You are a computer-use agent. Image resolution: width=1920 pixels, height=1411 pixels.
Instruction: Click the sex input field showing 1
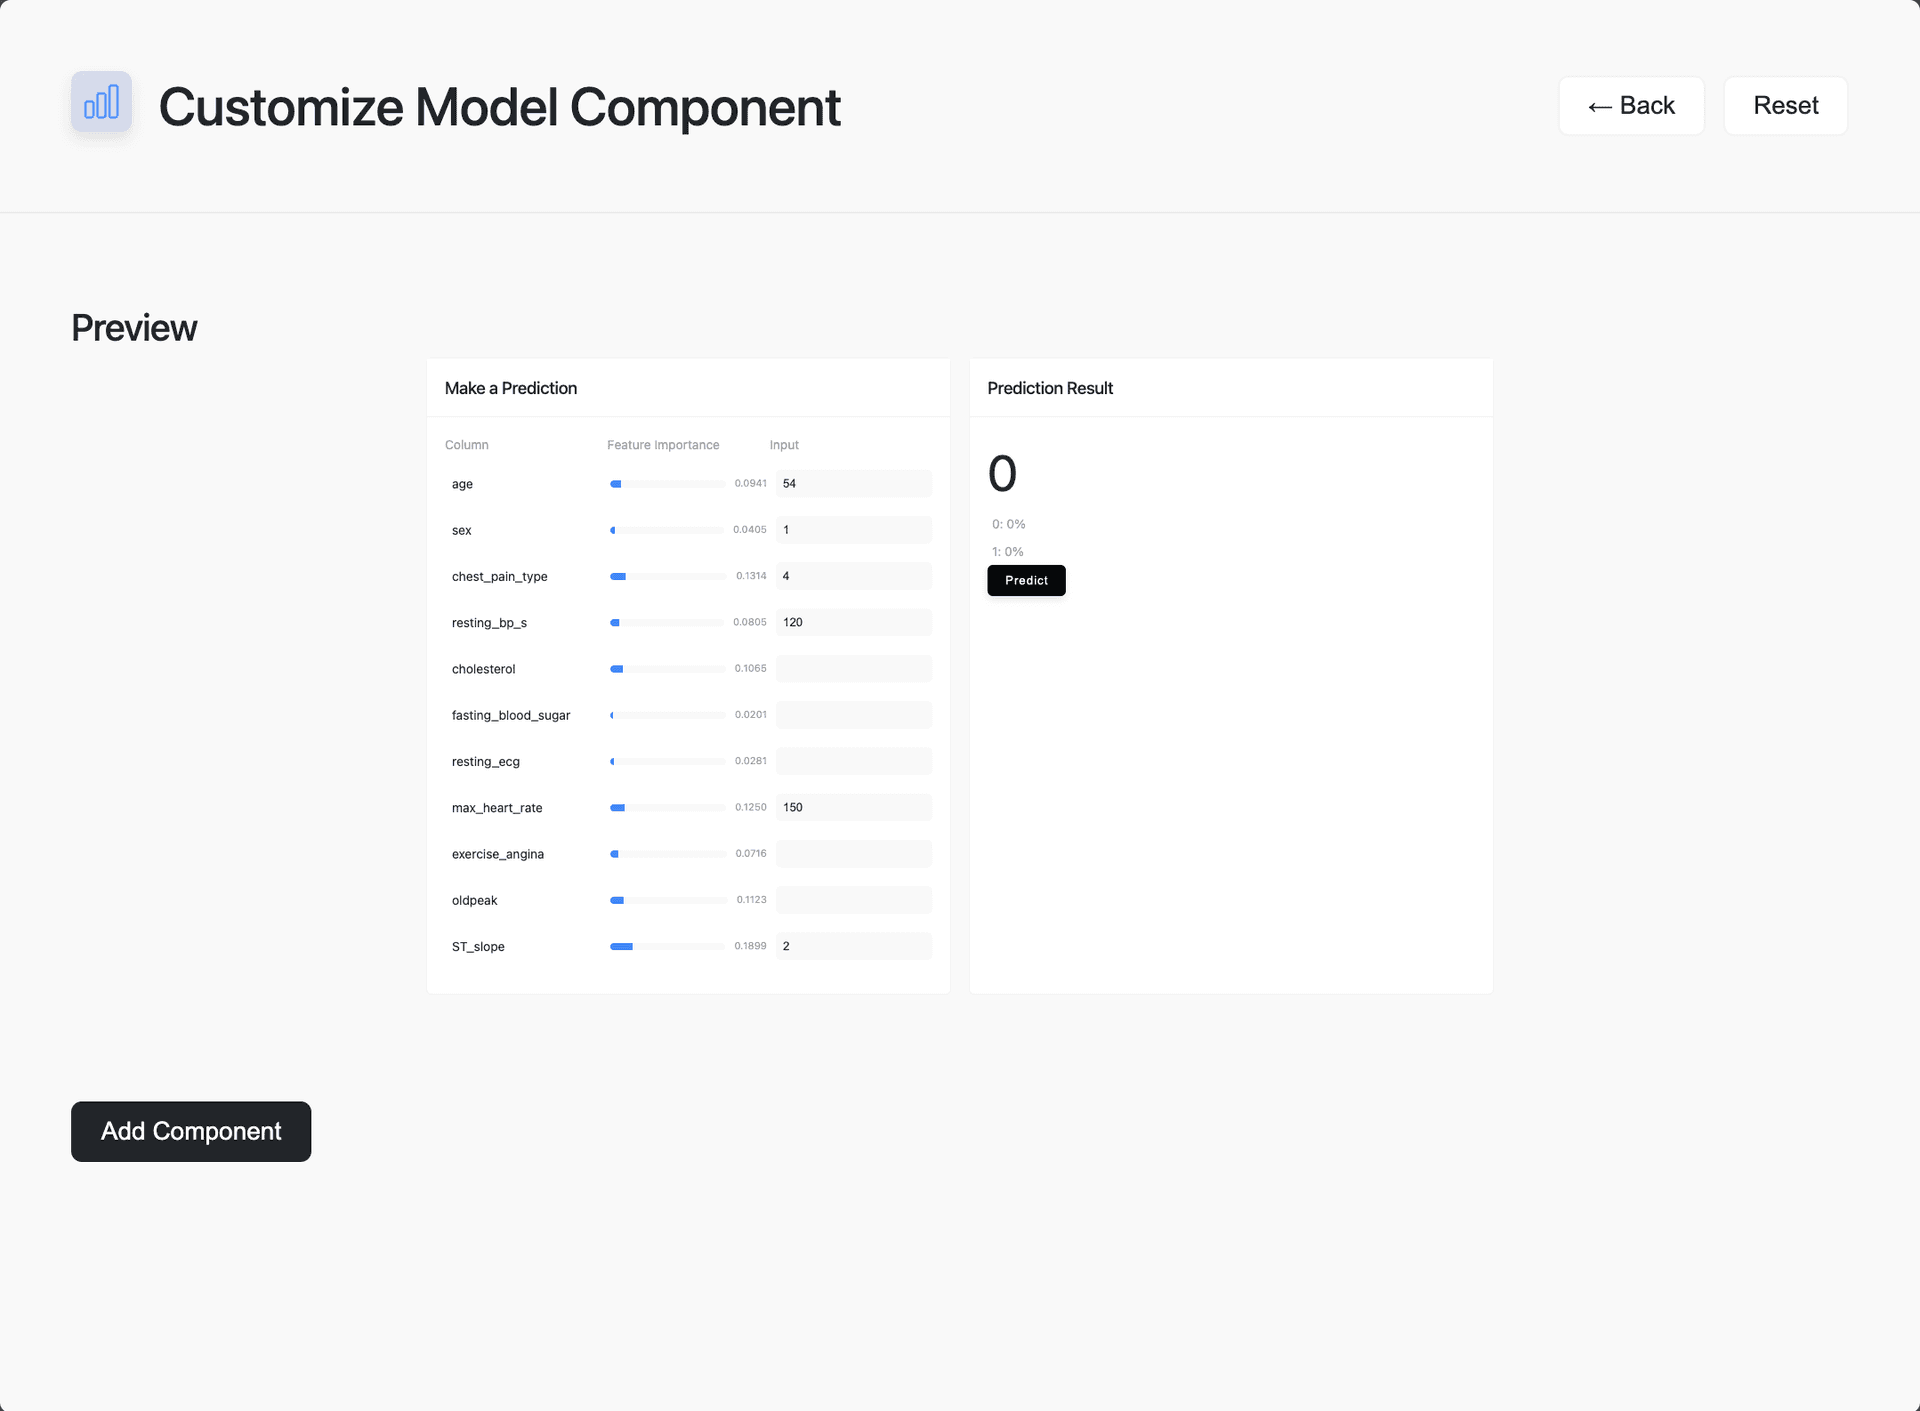coord(853,530)
